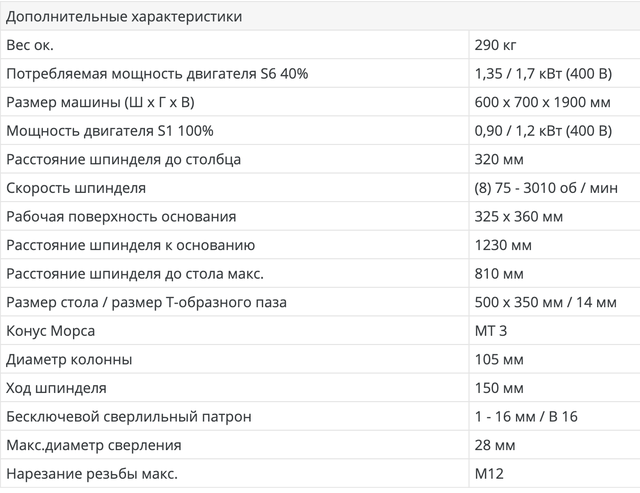Select the 'Мощность двигателя S1 100%' label
The height and width of the screenshot is (493, 640).
coord(109,131)
